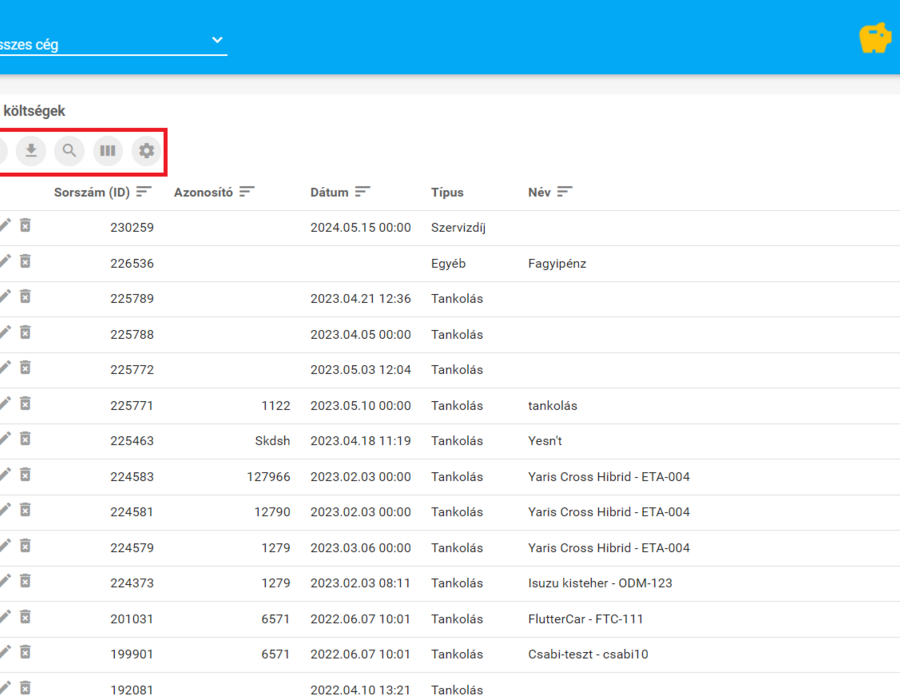The width and height of the screenshot is (900, 700).
Task: Click date 2024.05.15 00:00
Action: [x=360, y=228]
